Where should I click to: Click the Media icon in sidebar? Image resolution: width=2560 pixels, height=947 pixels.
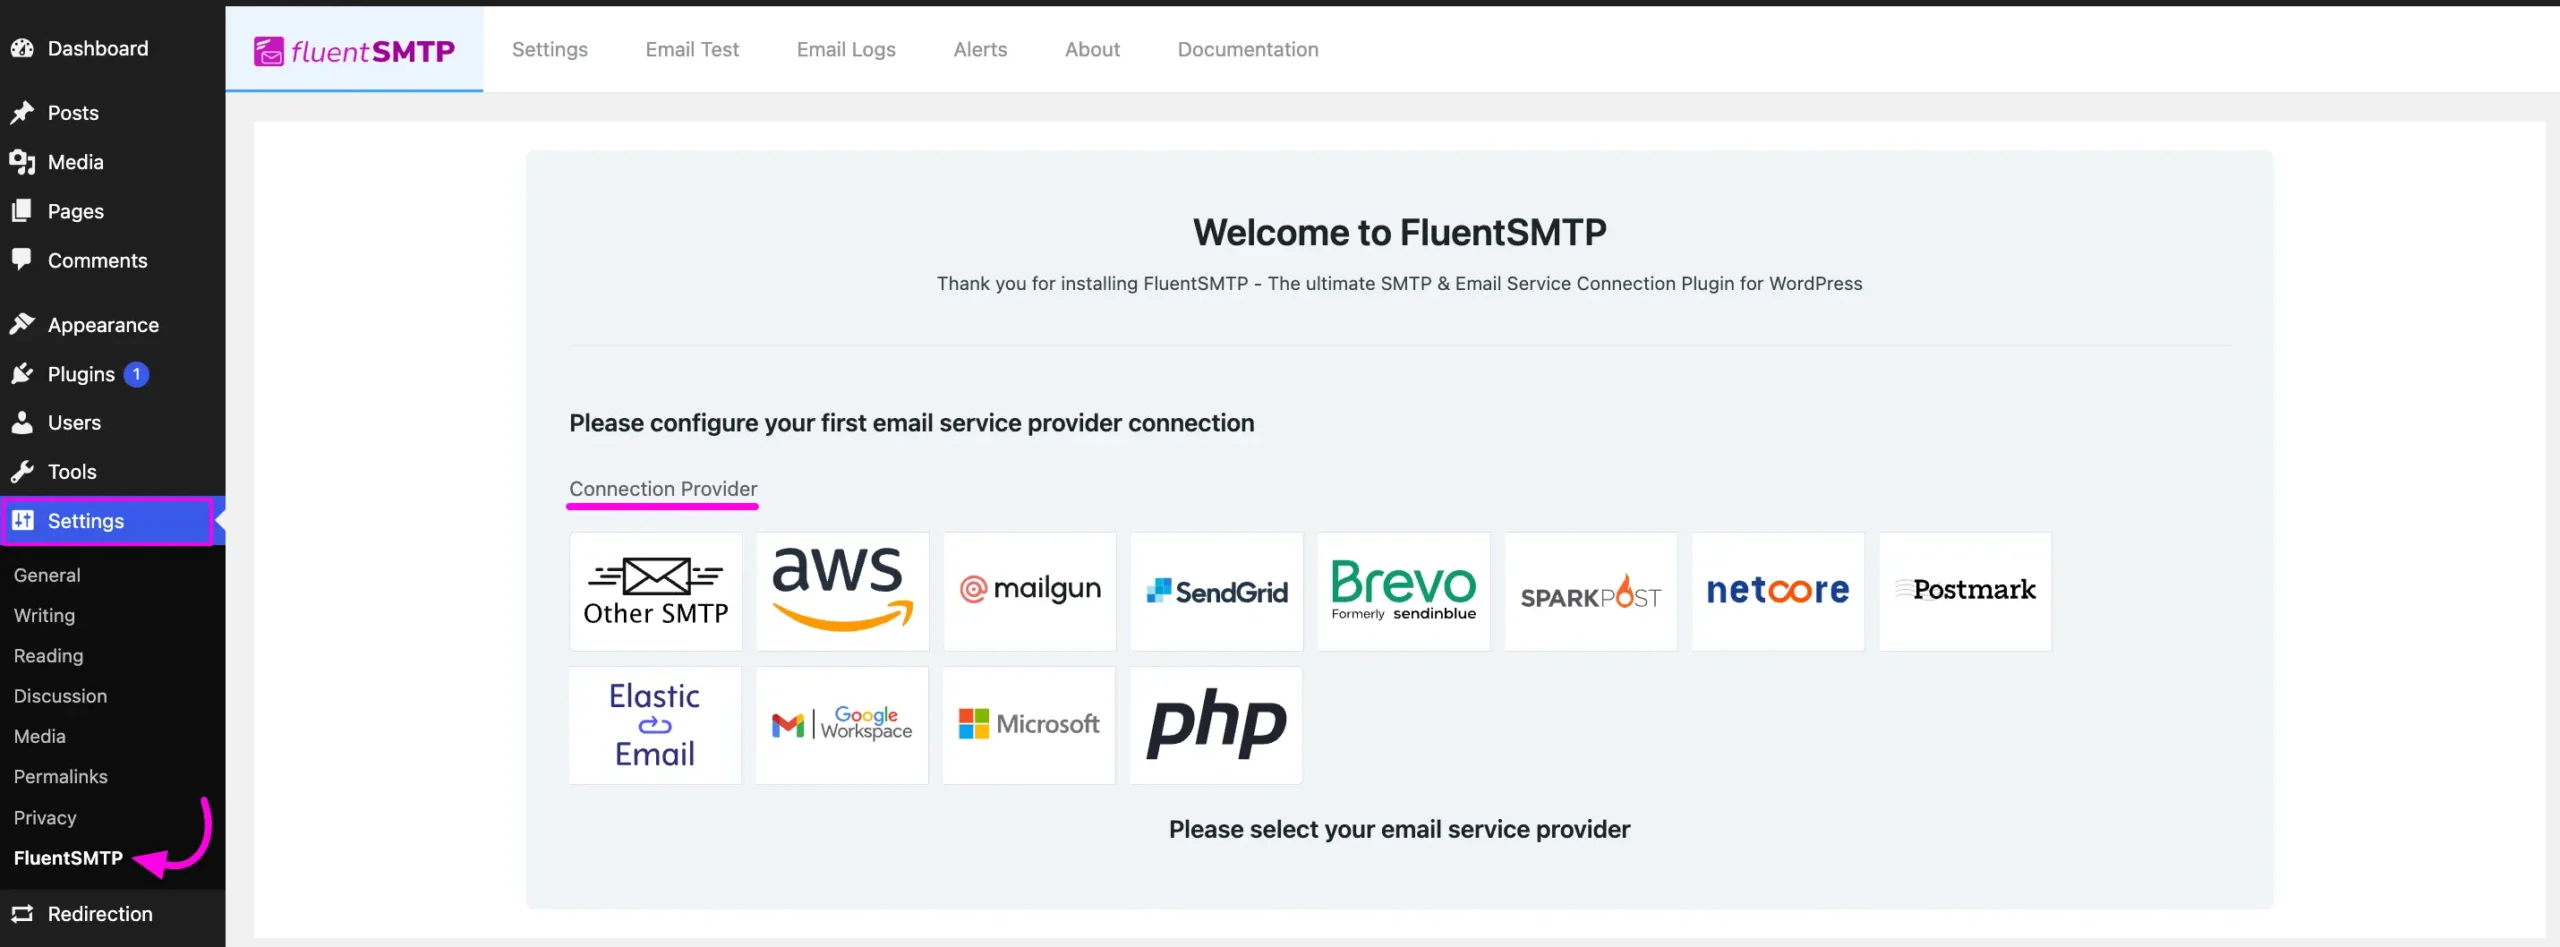[22, 162]
